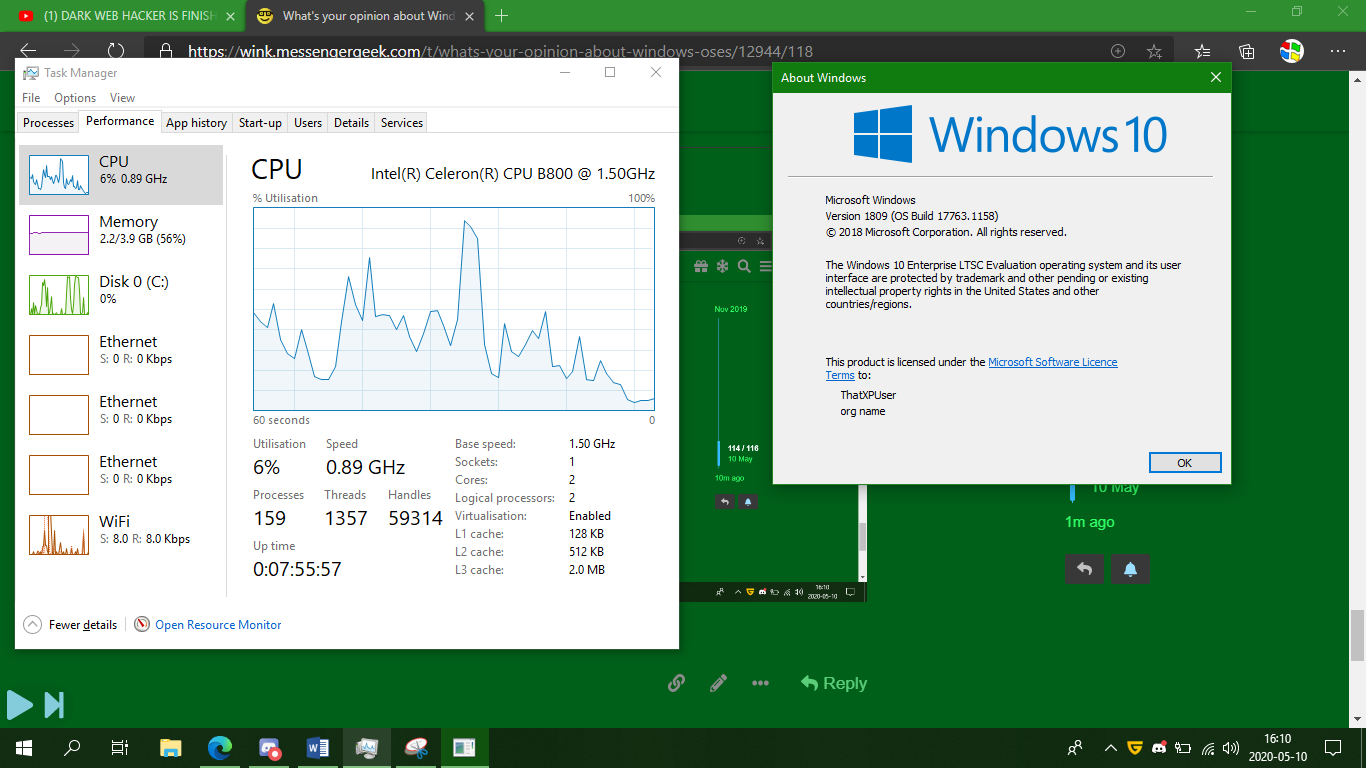Click OK in About Windows dialog
Viewport: 1366px width, 768px height.
[x=1184, y=463]
